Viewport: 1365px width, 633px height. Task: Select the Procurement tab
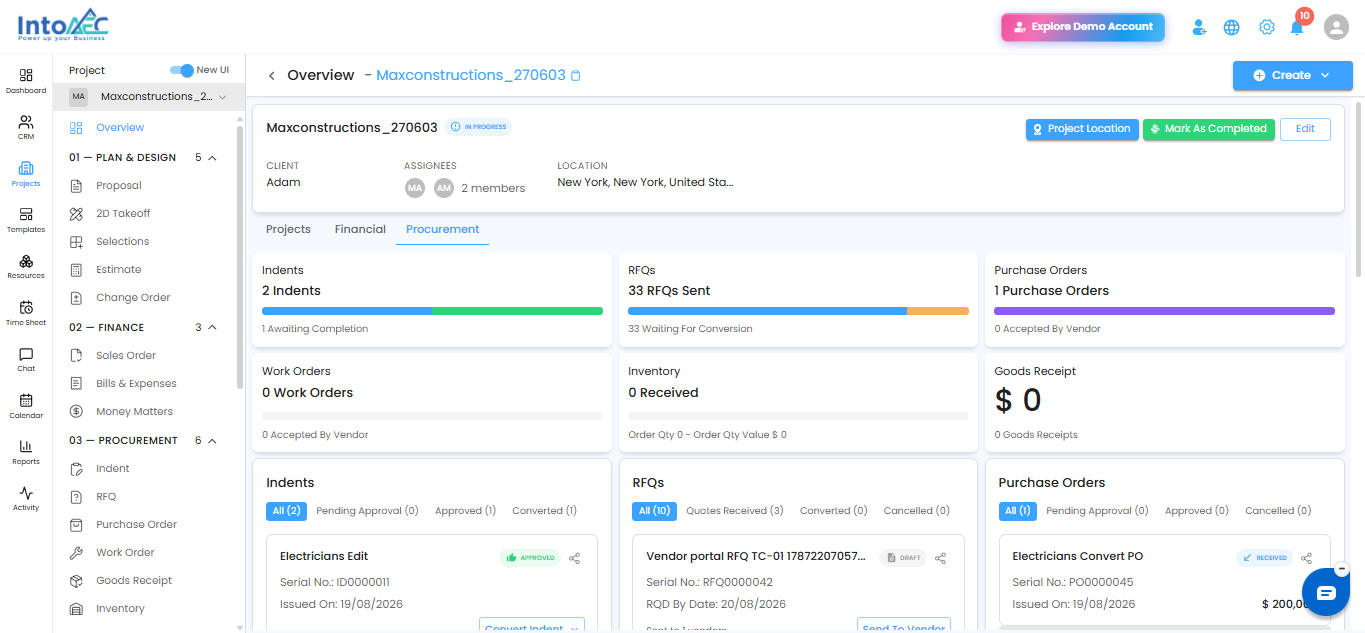coord(443,229)
